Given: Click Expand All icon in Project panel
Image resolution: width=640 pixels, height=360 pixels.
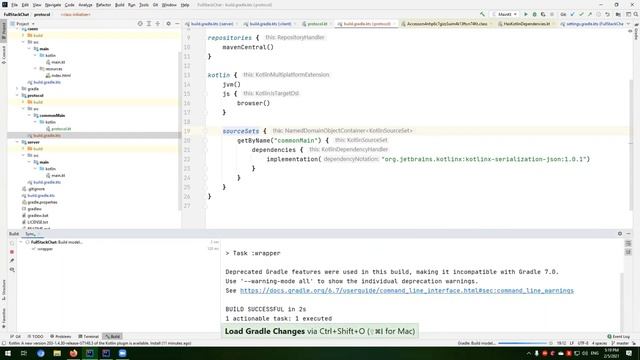Looking at the screenshot, I should pyautogui.click(x=149, y=24).
